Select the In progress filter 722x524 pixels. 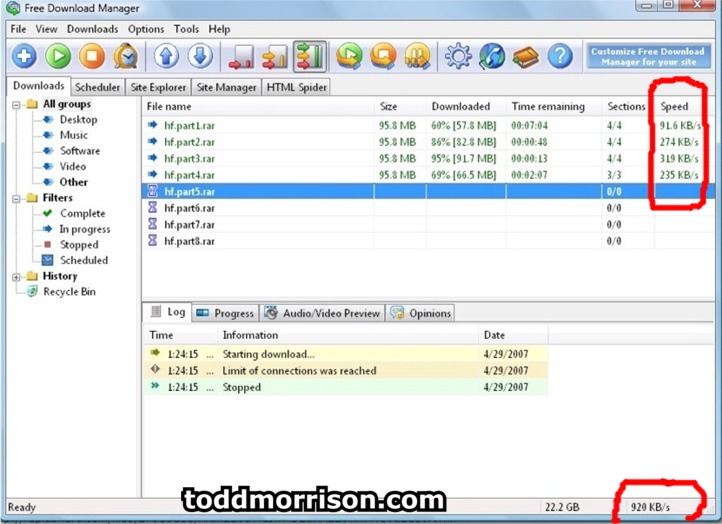(85, 229)
